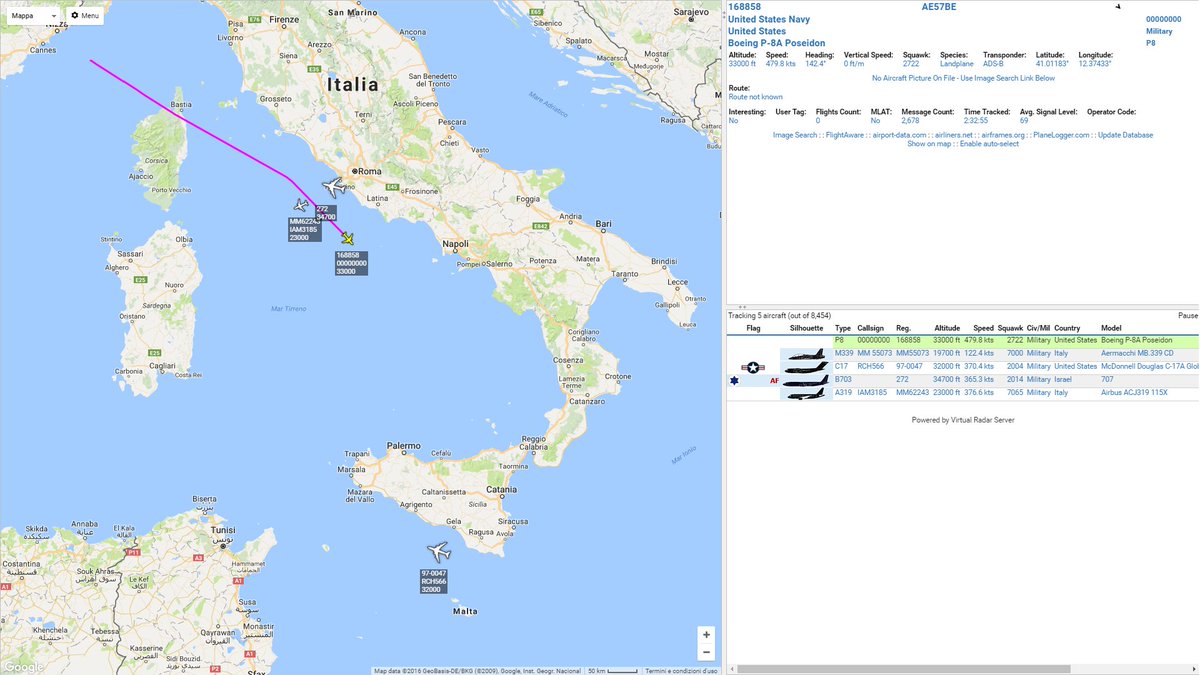Select the Aermacchi MB.339 CD row
Screen dimensions: 1200x675
coord(963,353)
